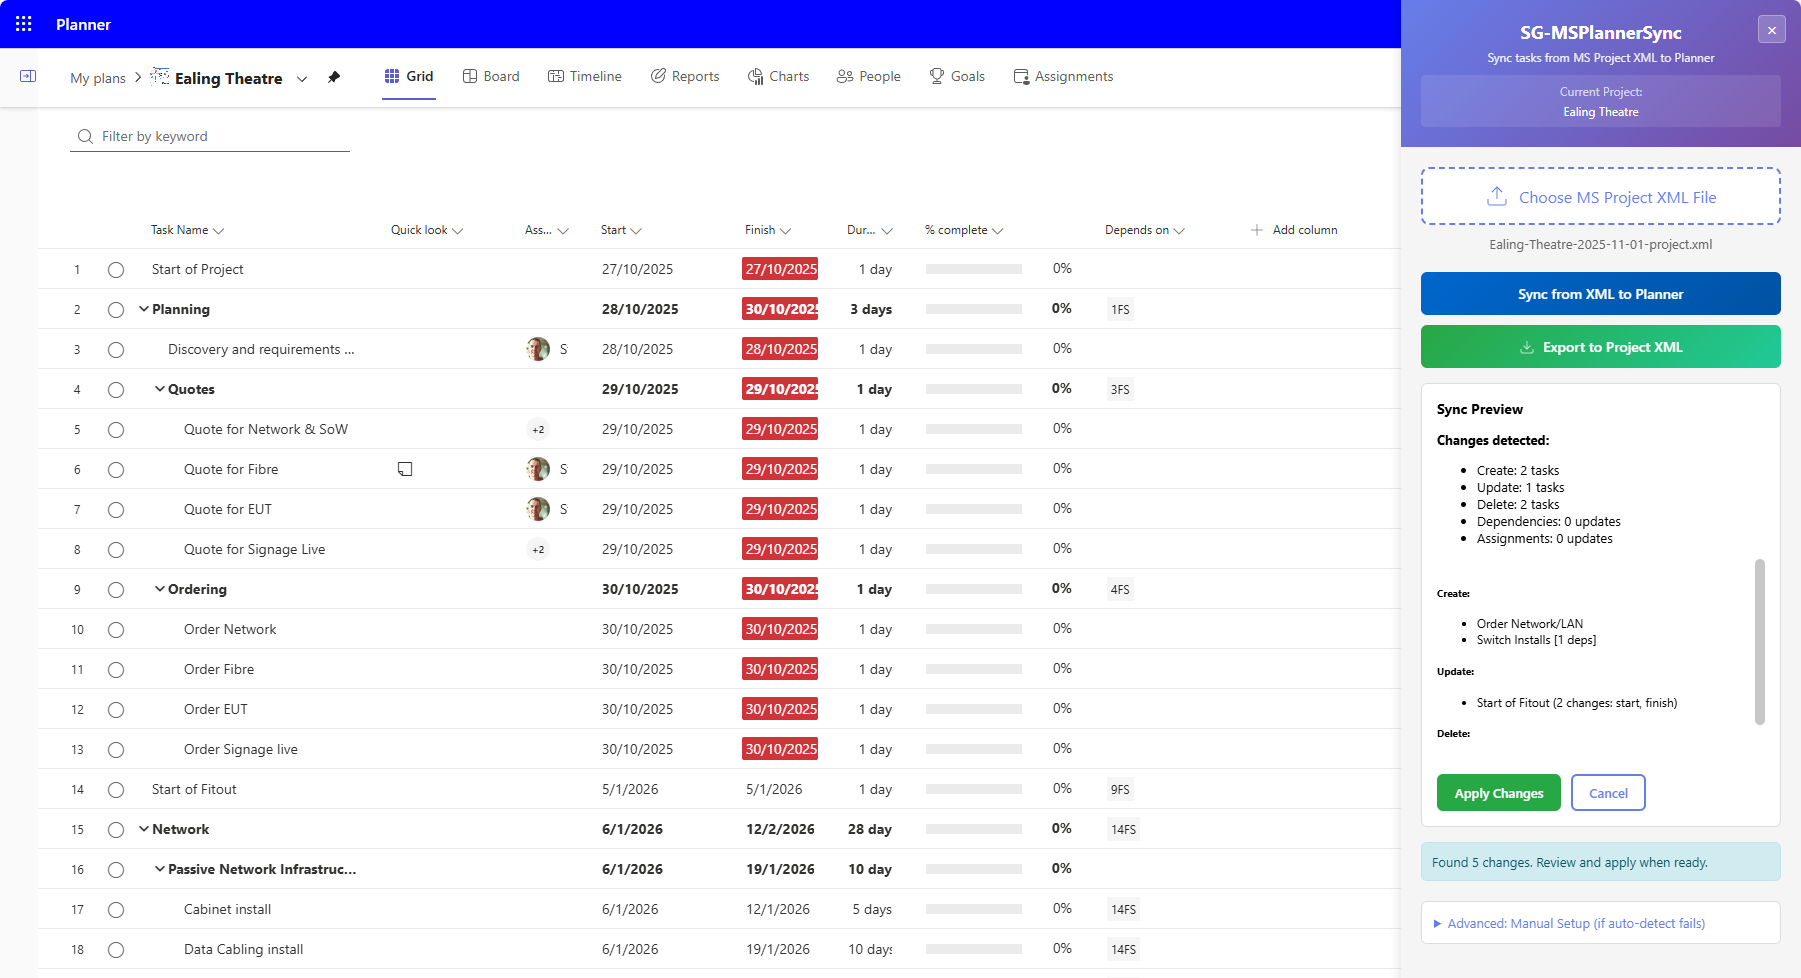
Task: Pin the Ealing Theatre plan
Action: (334, 77)
